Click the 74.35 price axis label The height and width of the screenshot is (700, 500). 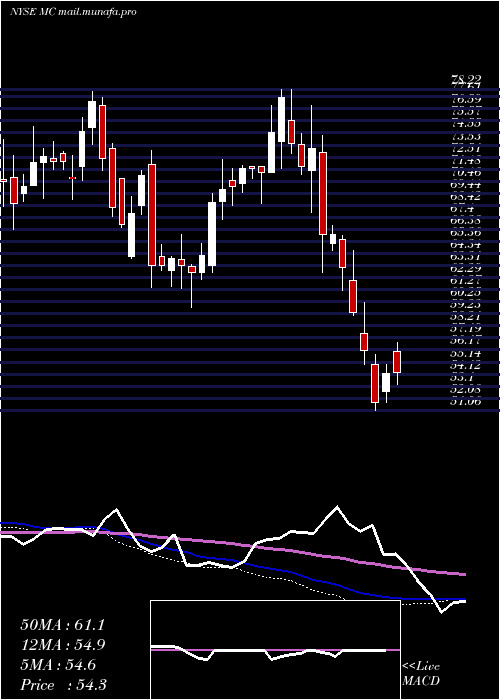click(466, 125)
